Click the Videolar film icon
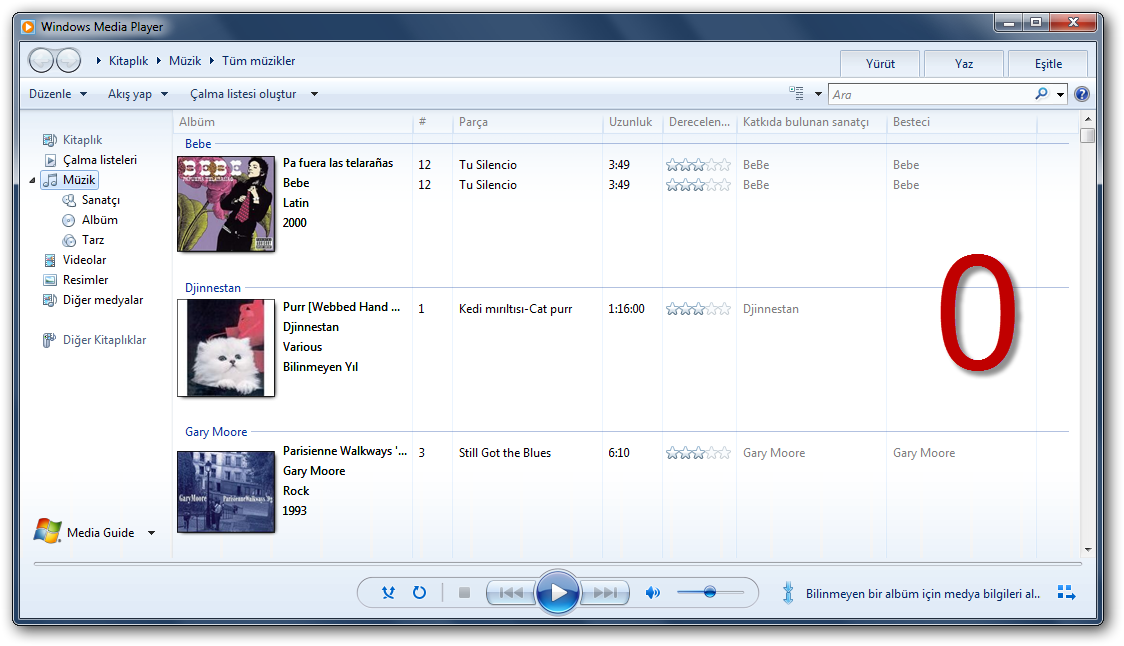 click(x=49, y=260)
